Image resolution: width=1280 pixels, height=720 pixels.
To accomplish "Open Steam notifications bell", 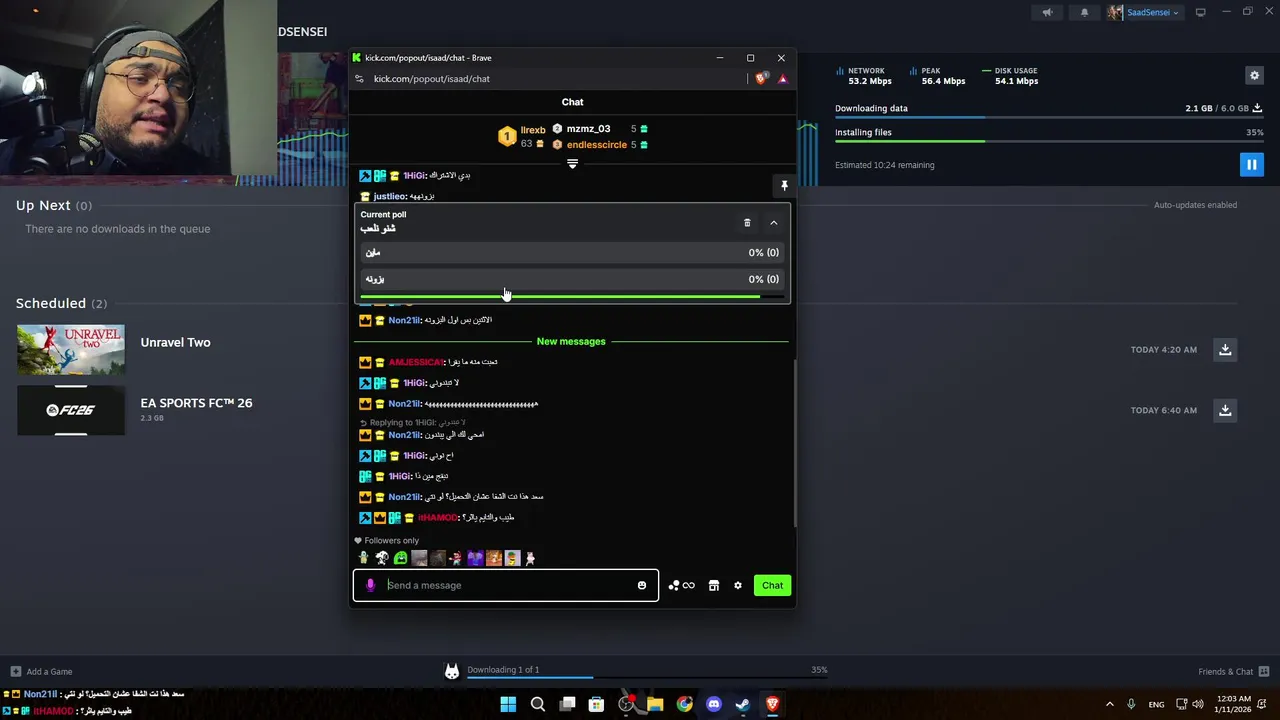I will (1084, 13).
